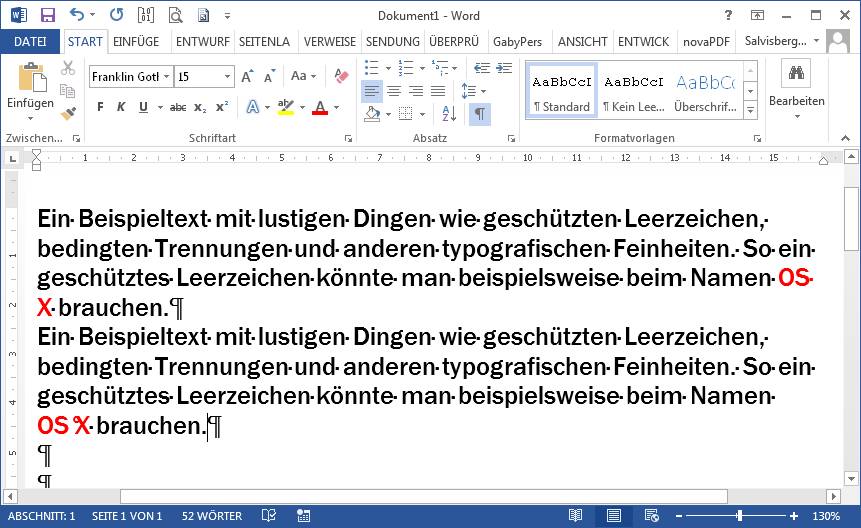This screenshot has width=861, height=528.
Task: Toggle strikethrough abc formatting
Action: point(178,108)
